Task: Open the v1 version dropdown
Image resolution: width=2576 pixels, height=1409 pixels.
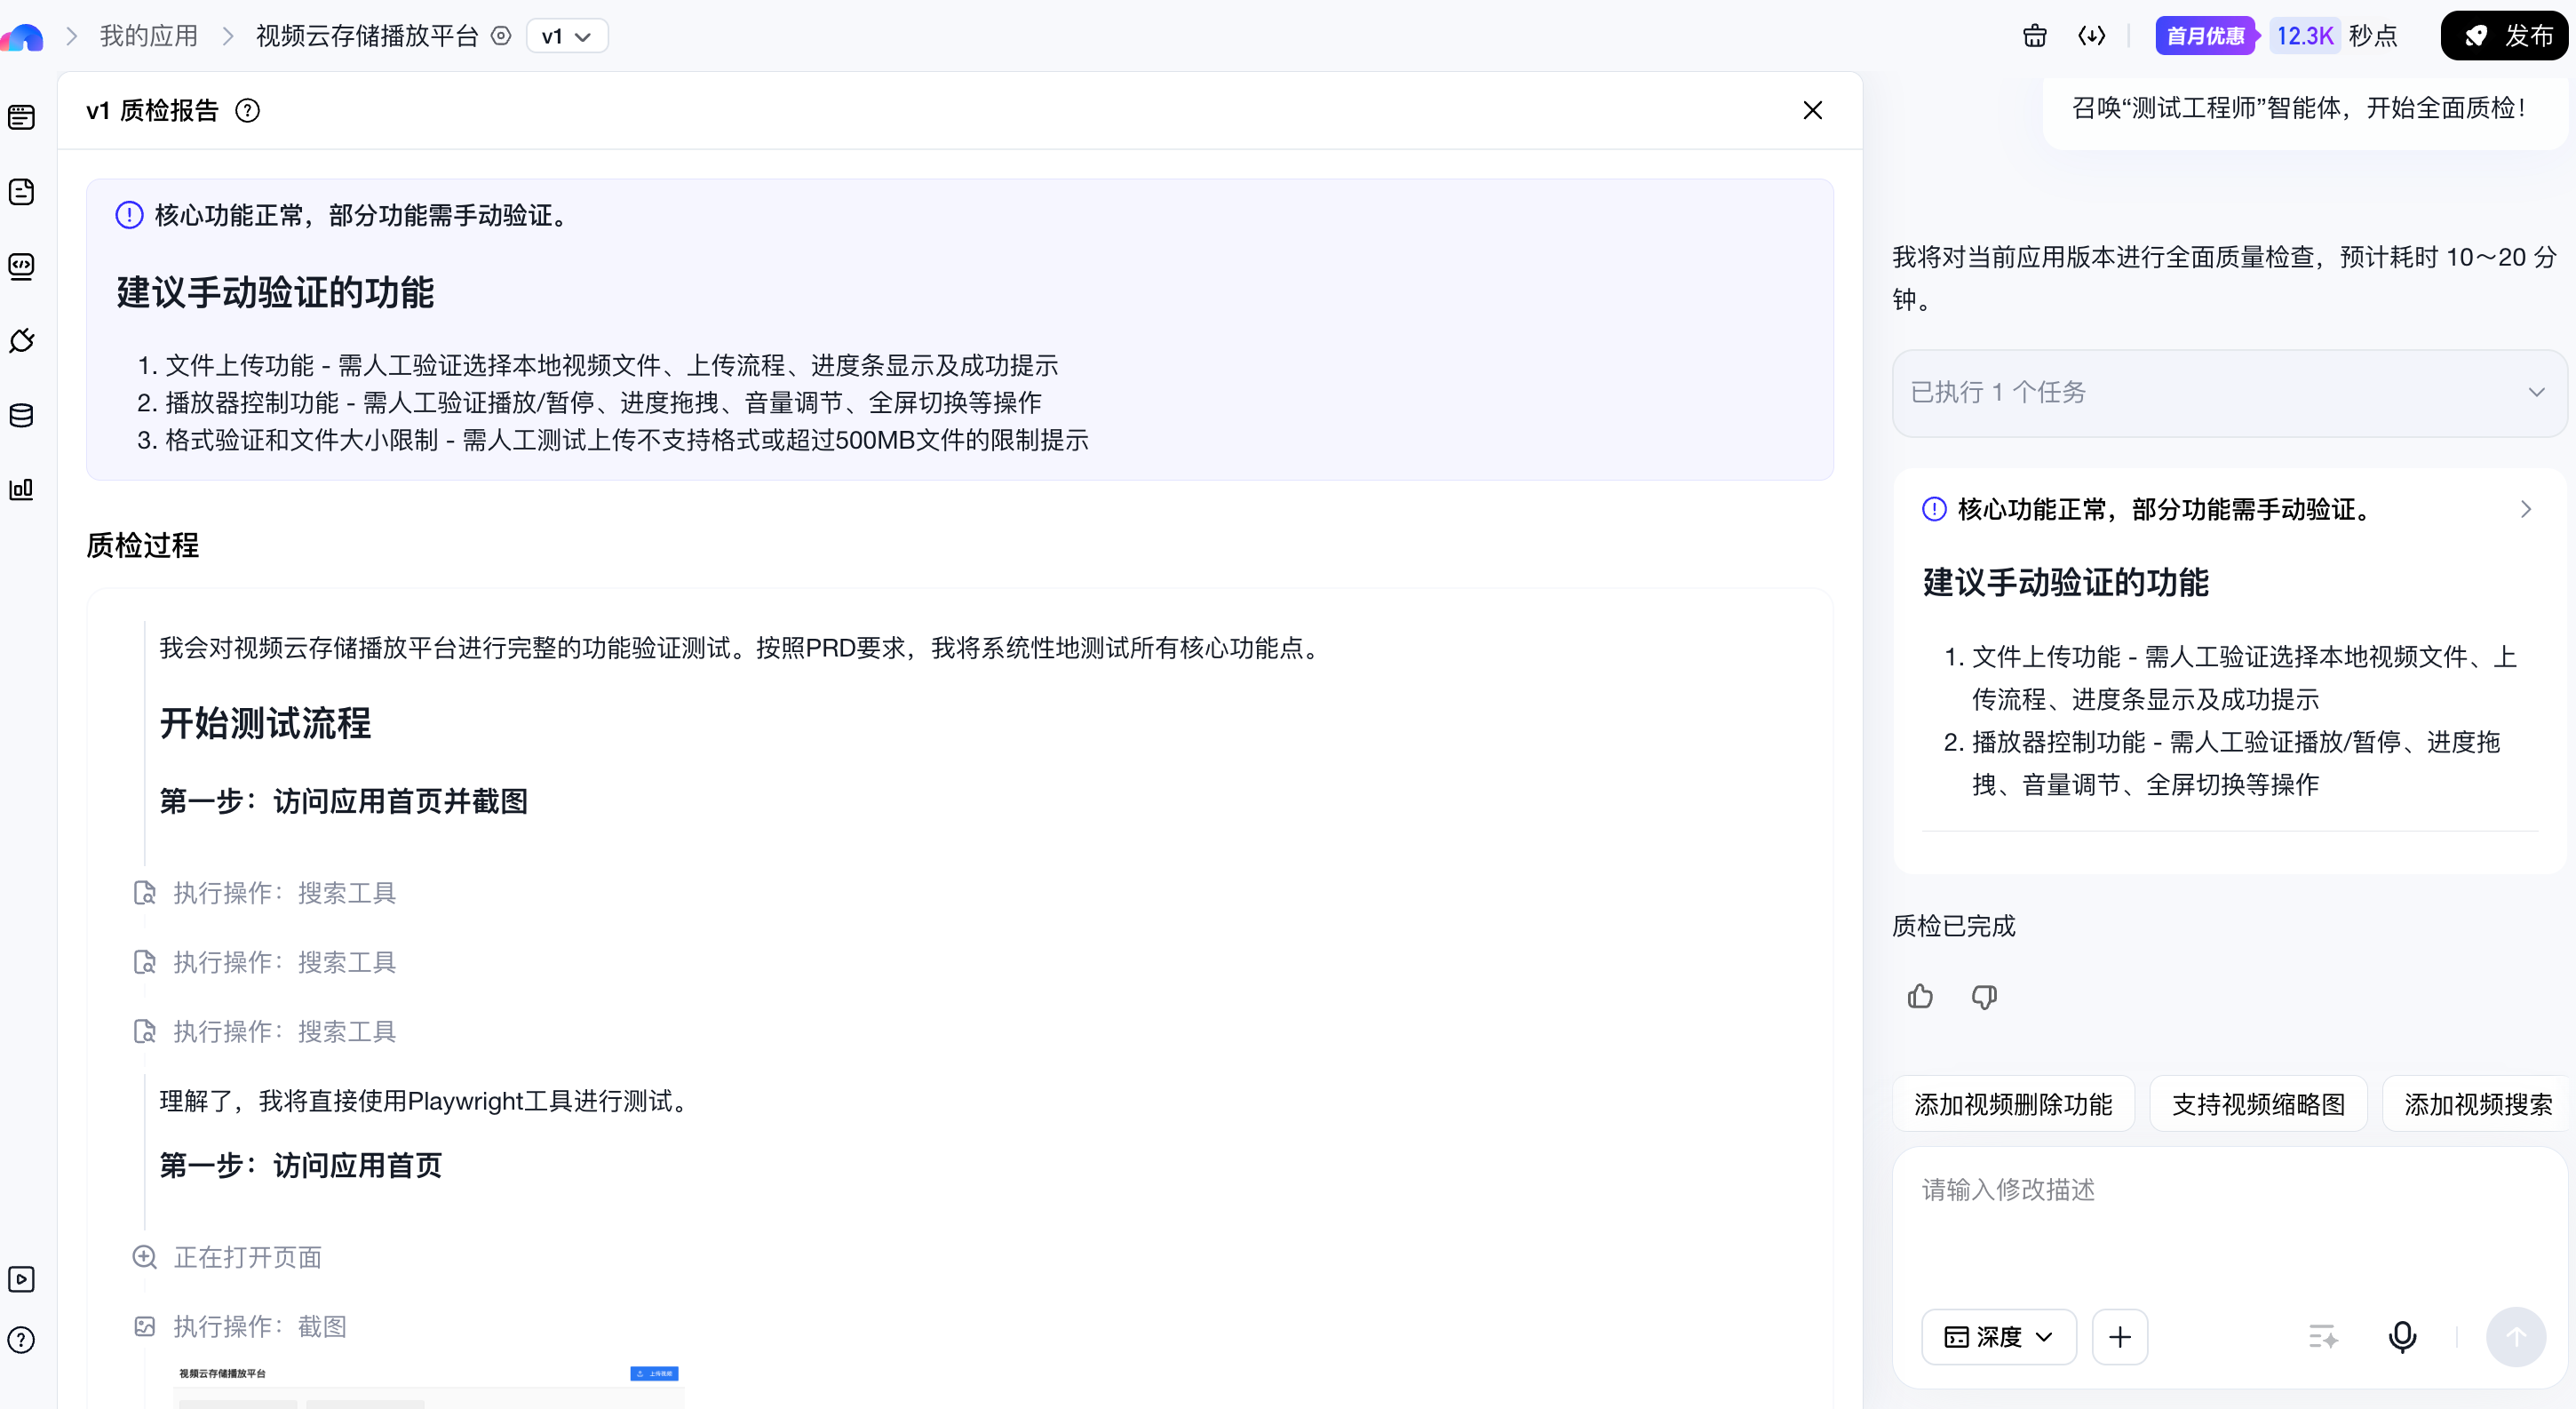Action: [567, 36]
